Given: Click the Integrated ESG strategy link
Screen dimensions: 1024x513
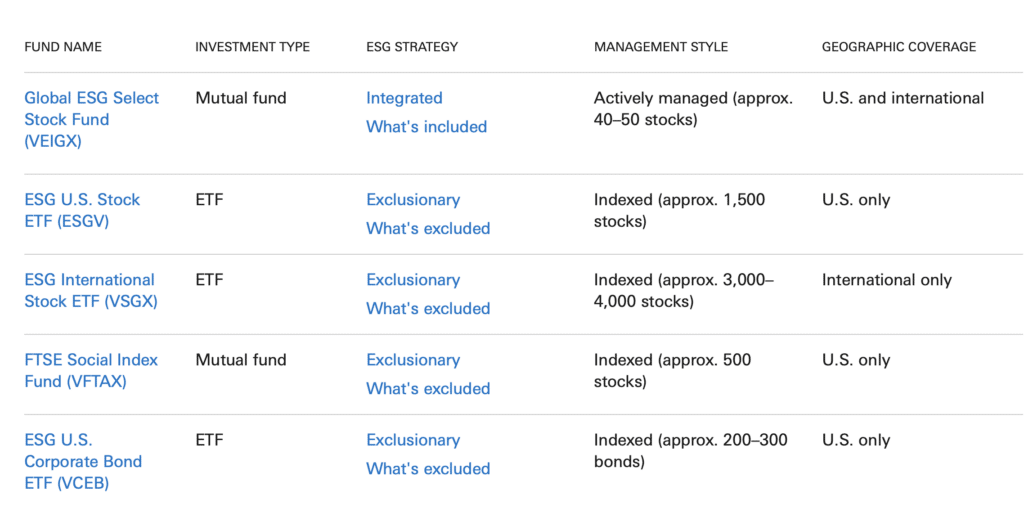Looking at the screenshot, I should pyautogui.click(x=404, y=98).
